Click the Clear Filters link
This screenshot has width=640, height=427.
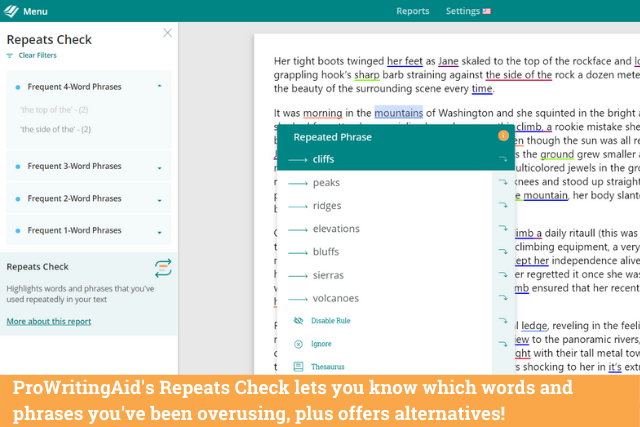pyautogui.click(x=38, y=55)
